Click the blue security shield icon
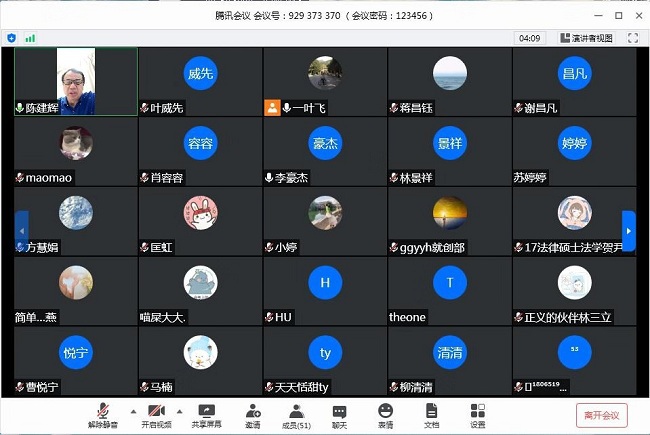The image size is (650, 435). [12, 37]
